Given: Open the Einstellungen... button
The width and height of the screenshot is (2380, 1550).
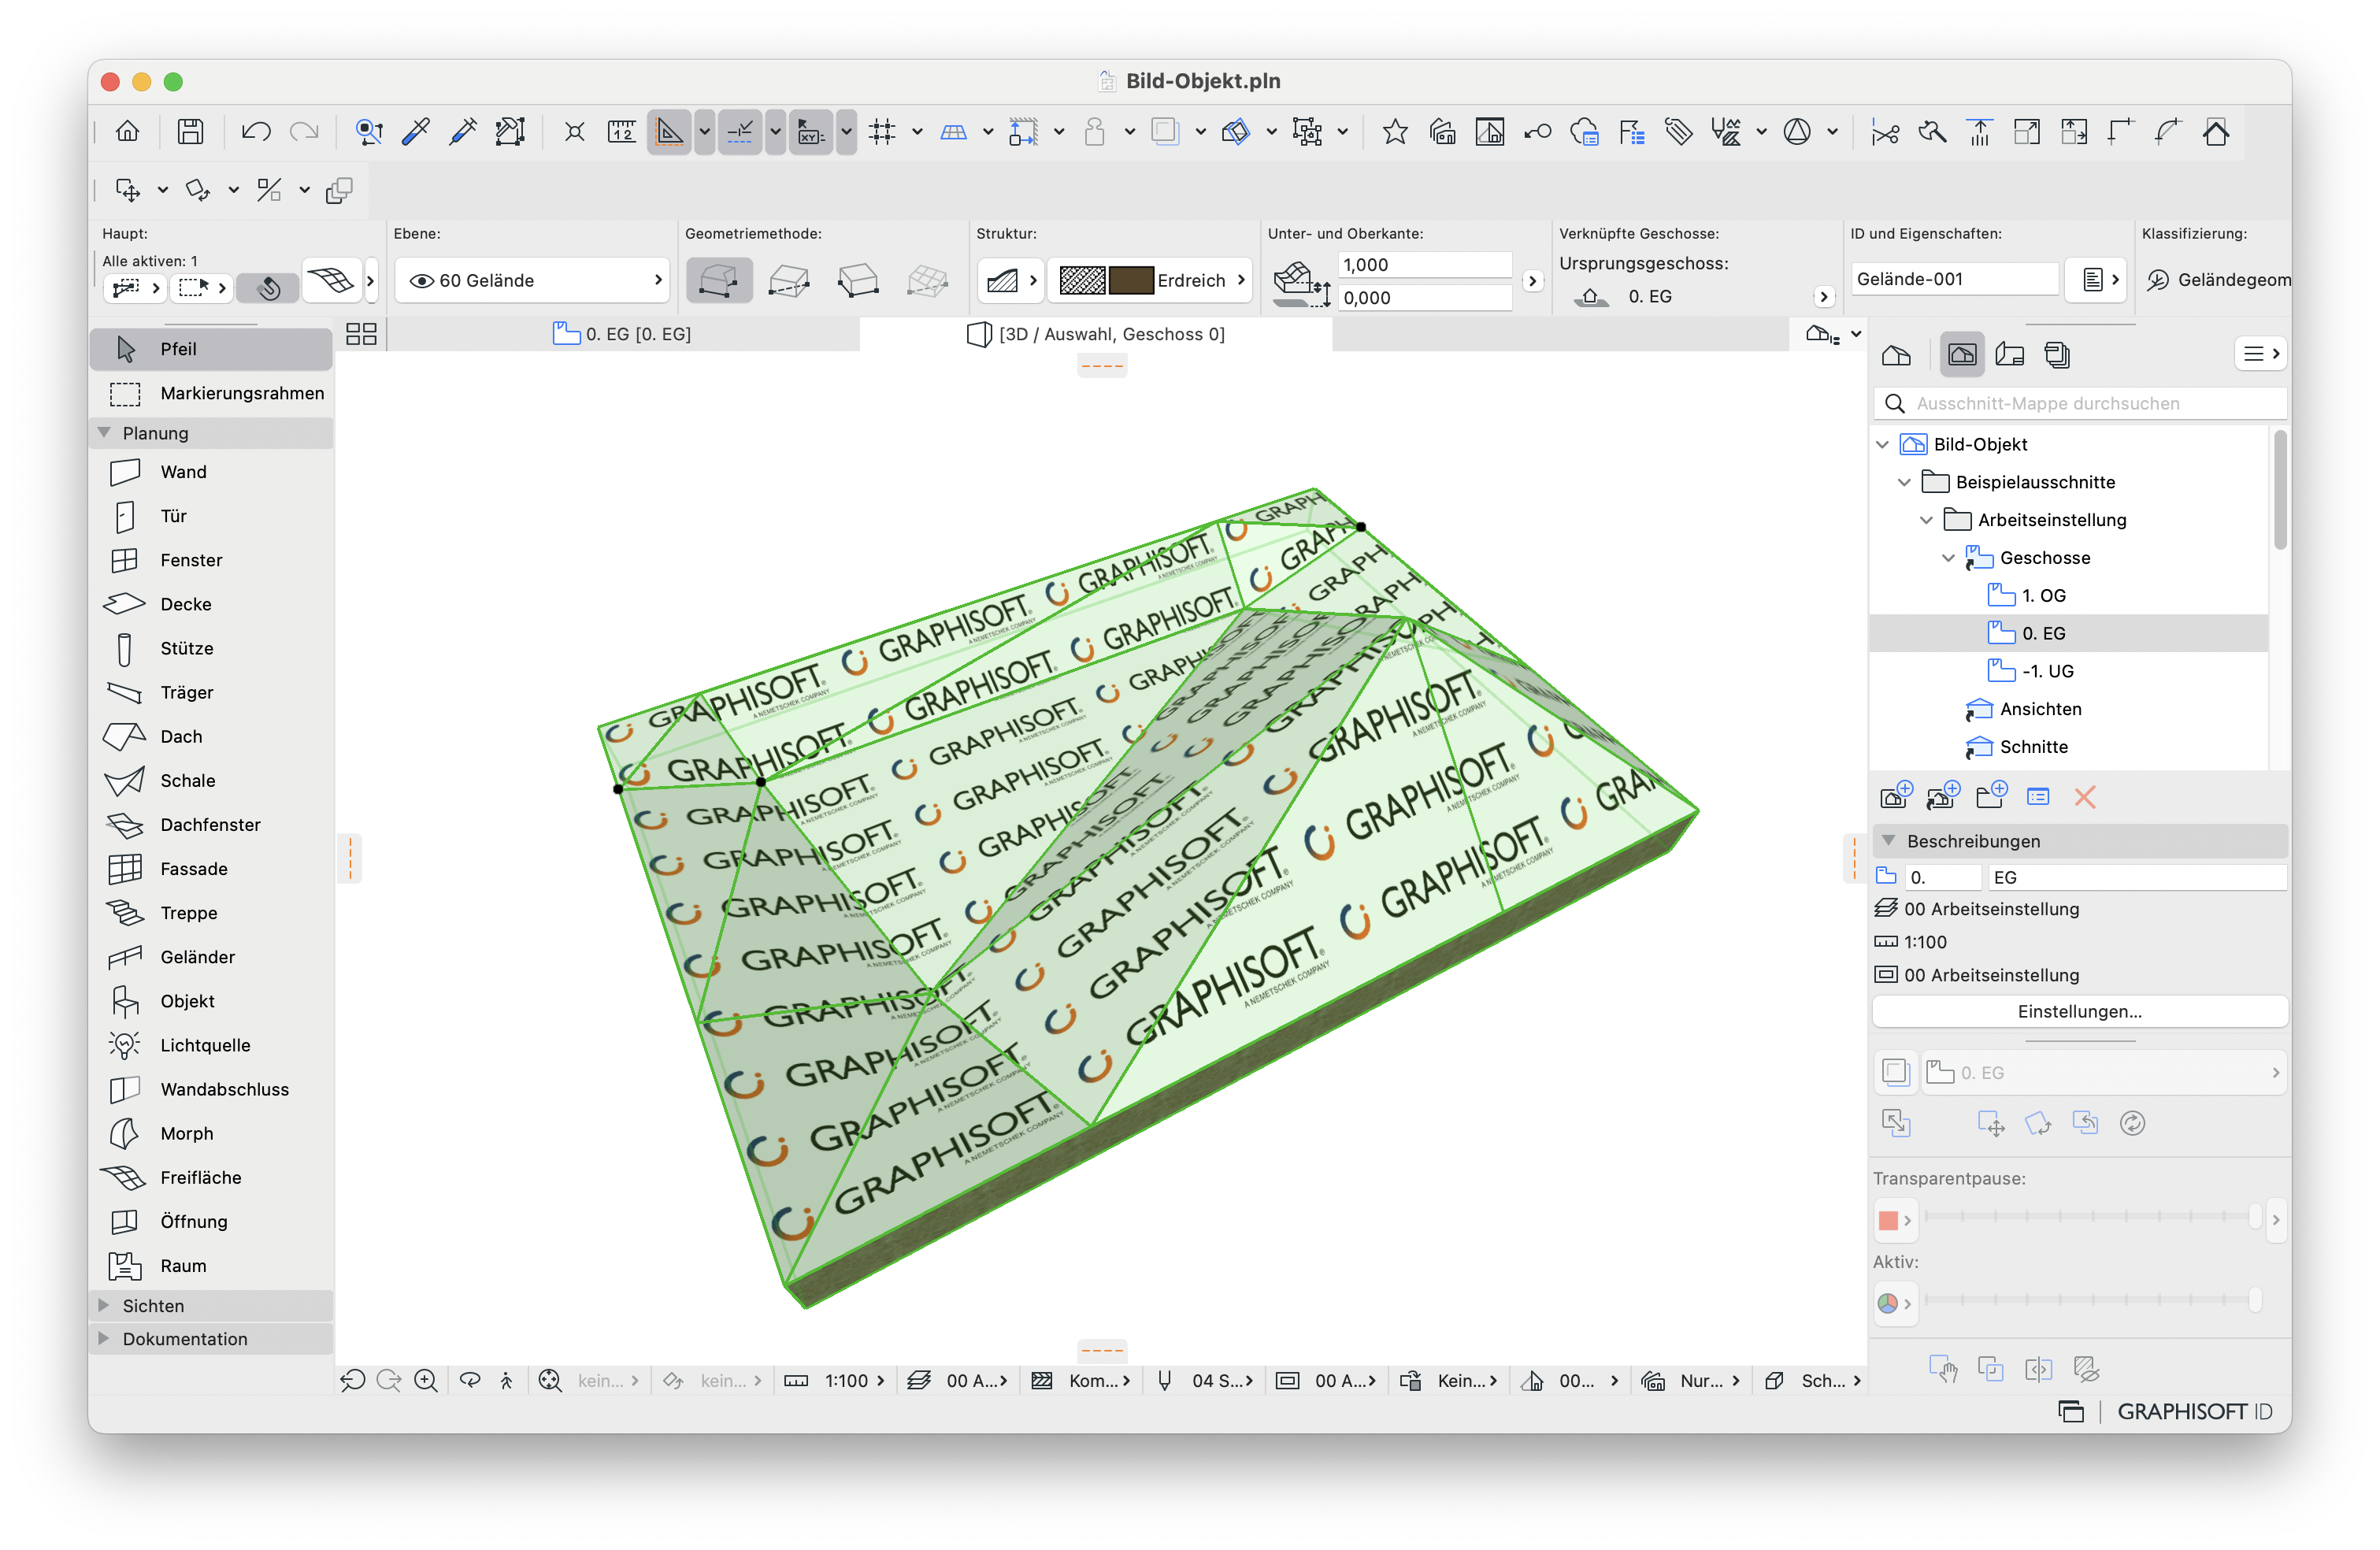Looking at the screenshot, I should (2080, 1011).
